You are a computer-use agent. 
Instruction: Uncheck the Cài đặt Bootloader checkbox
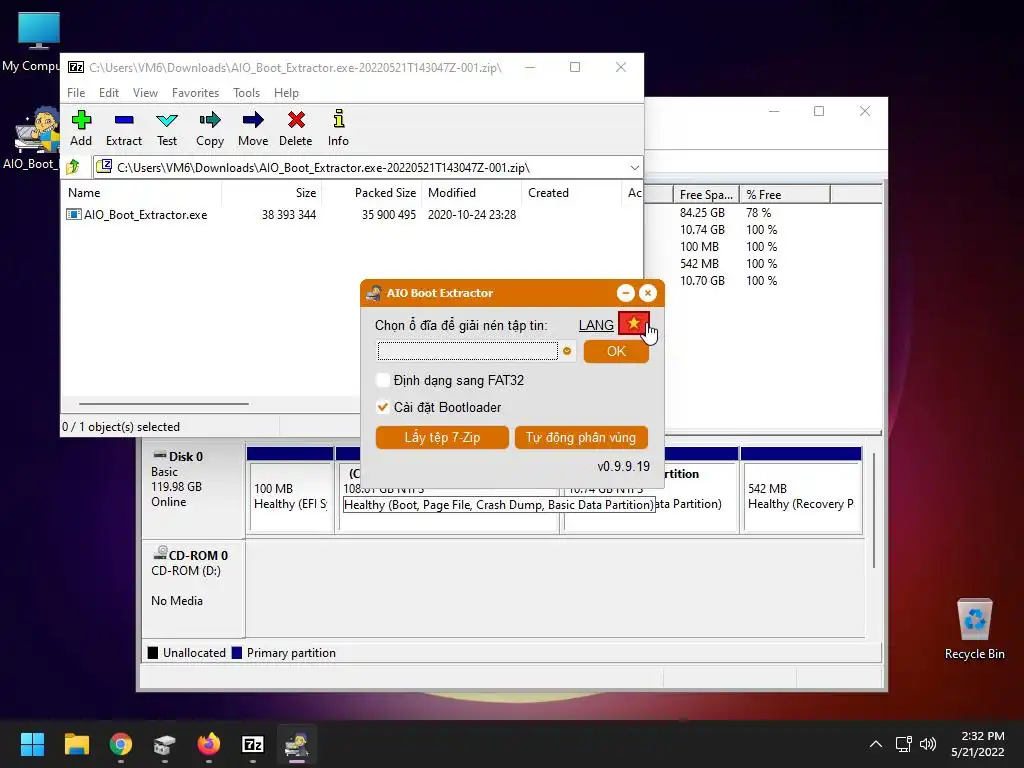383,407
